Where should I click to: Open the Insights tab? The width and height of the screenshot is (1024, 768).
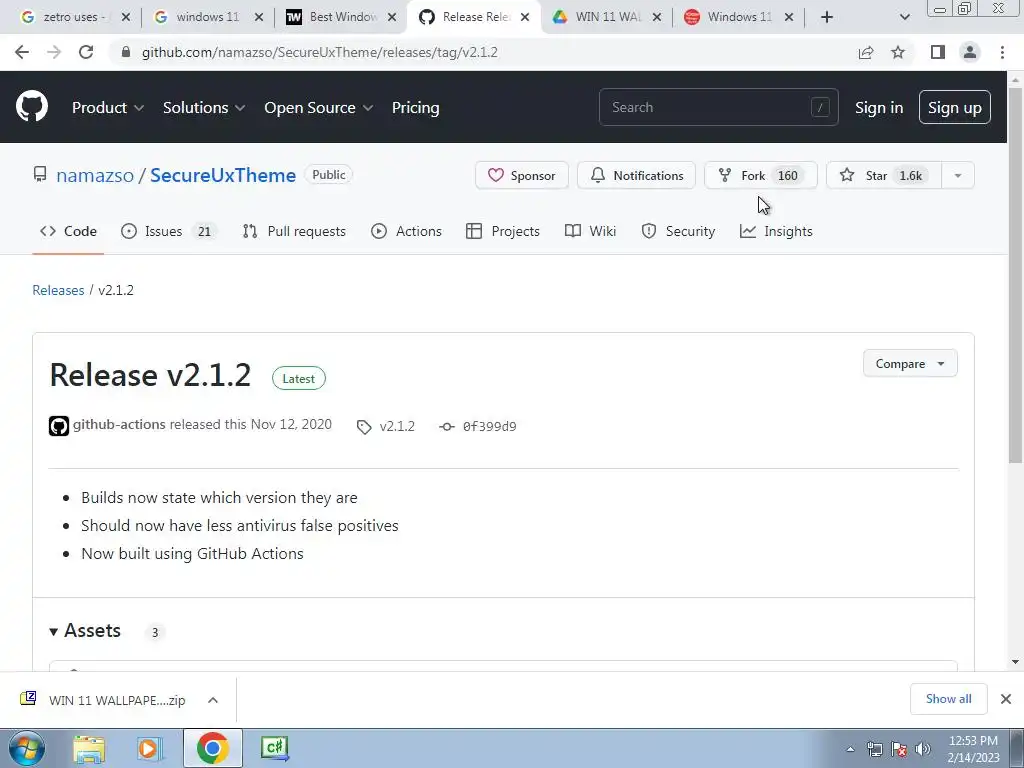click(776, 231)
